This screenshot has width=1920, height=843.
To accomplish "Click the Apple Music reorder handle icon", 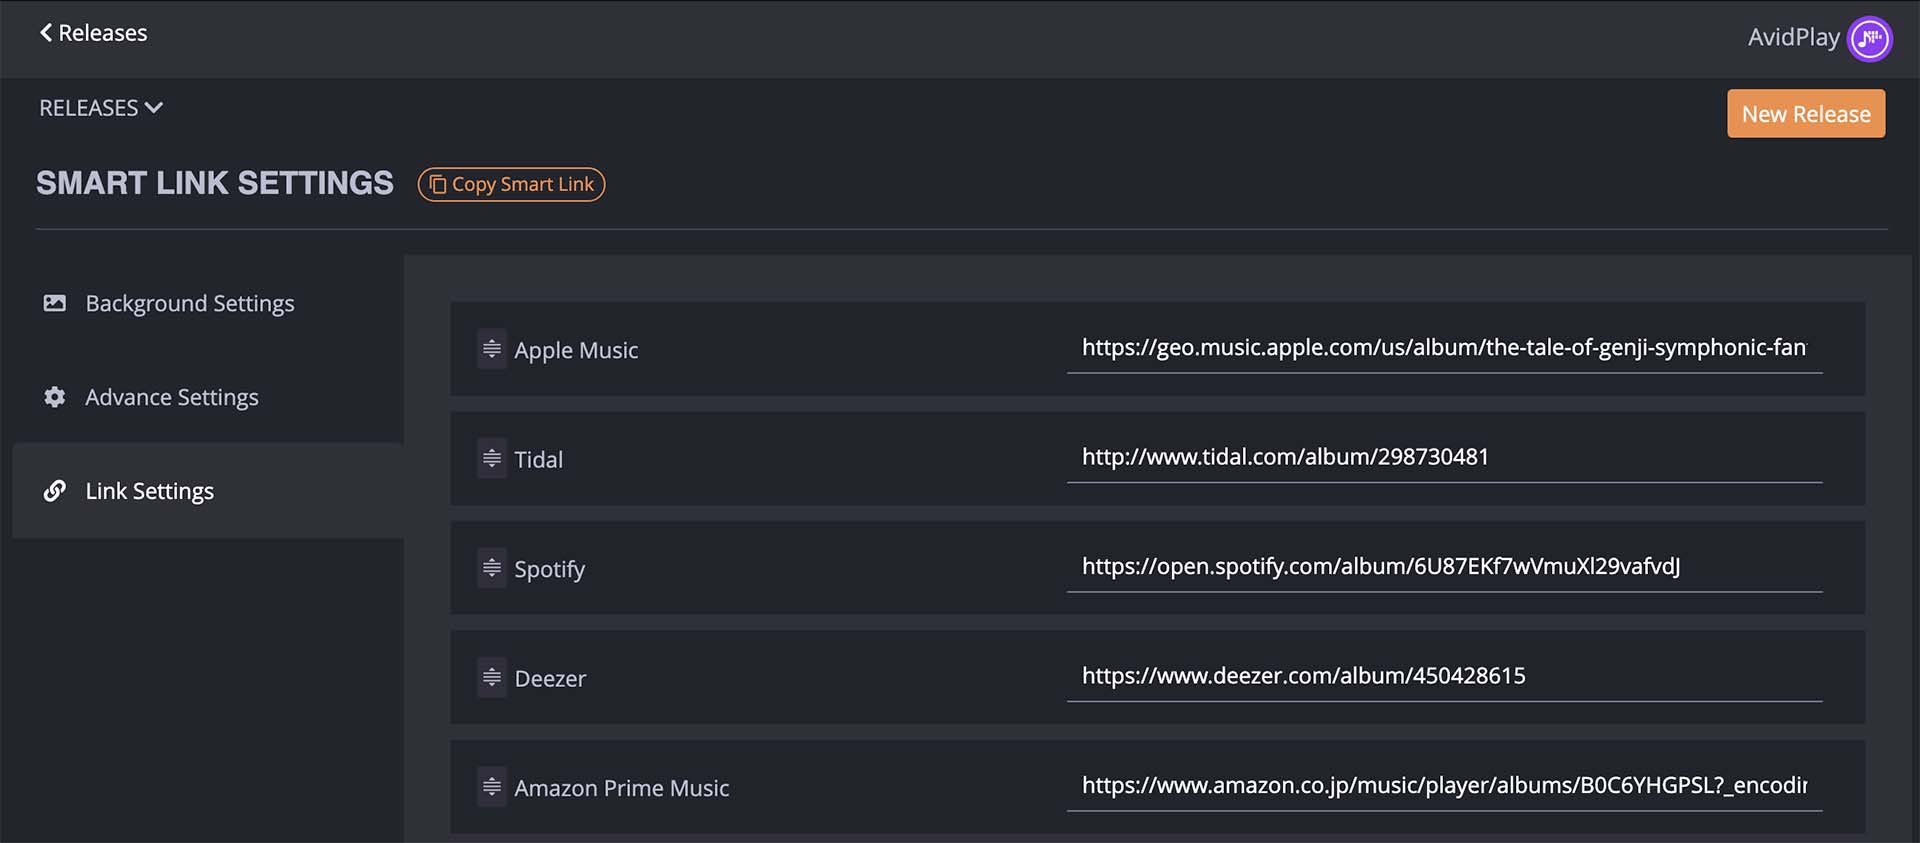I will click(x=491, y=349).
